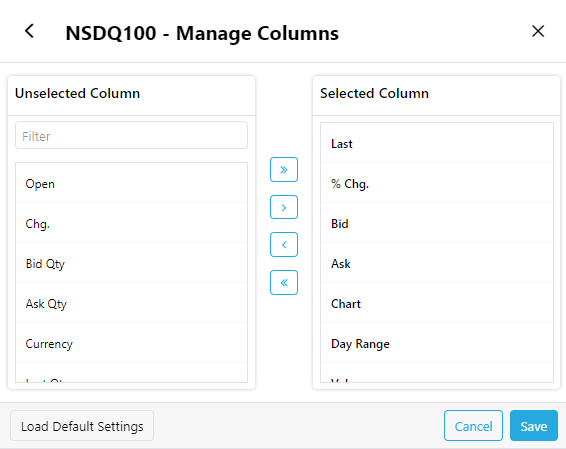Click the single left arrow move button
This screenshot has height=449, width=566.
tap(284, 245)
